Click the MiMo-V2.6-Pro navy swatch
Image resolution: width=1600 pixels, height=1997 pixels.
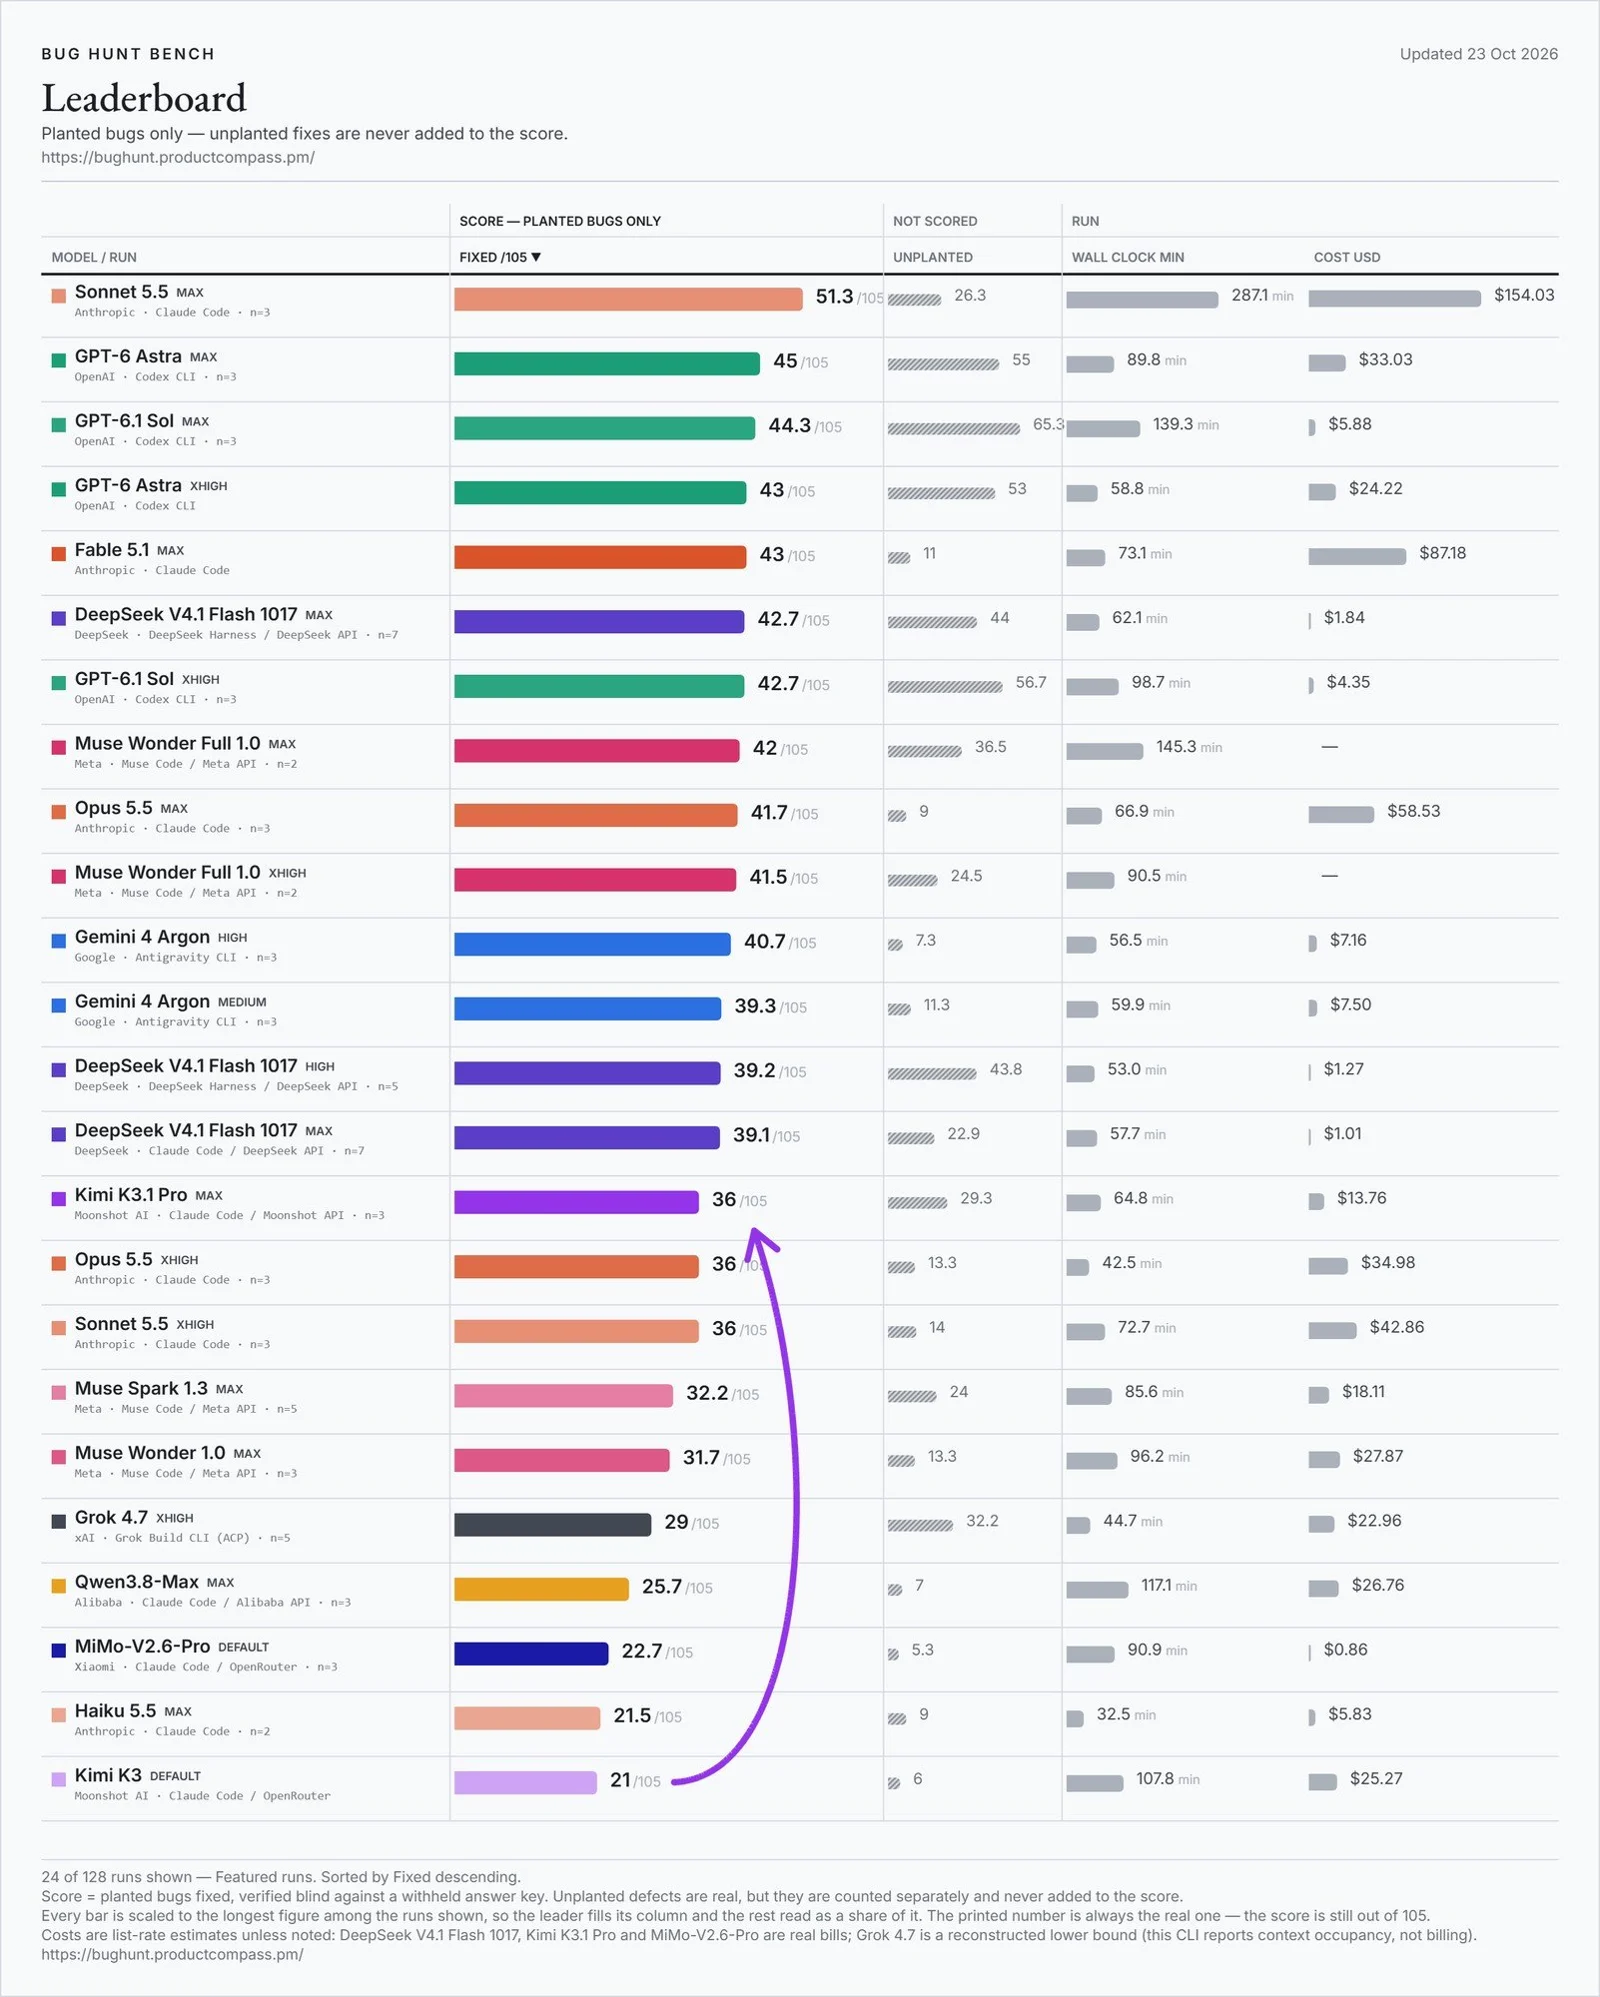tap(59, 1650)
